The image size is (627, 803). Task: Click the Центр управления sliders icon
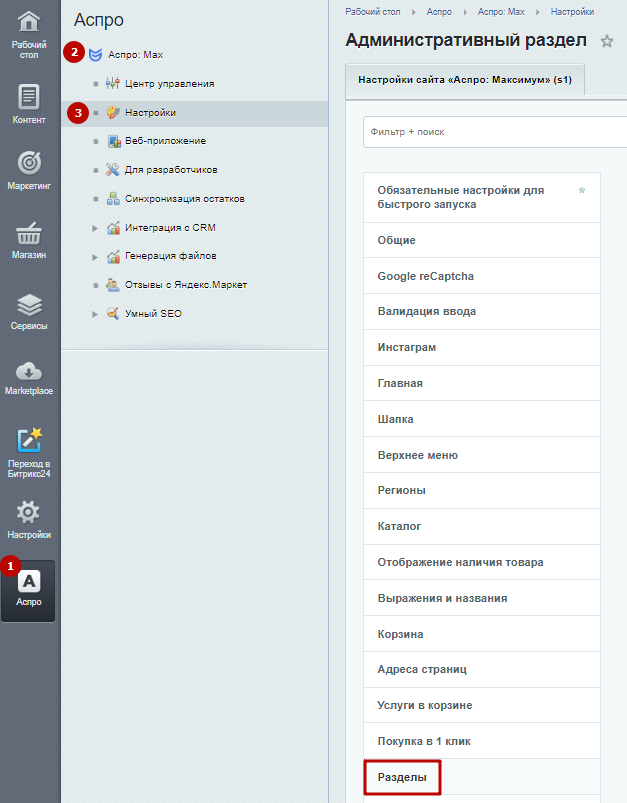(113, 83)
